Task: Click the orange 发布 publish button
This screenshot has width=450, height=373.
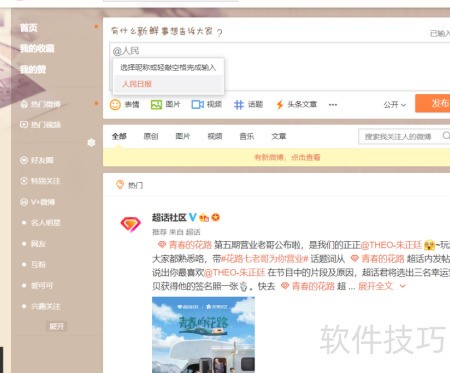Action: (x=433, y=103)
